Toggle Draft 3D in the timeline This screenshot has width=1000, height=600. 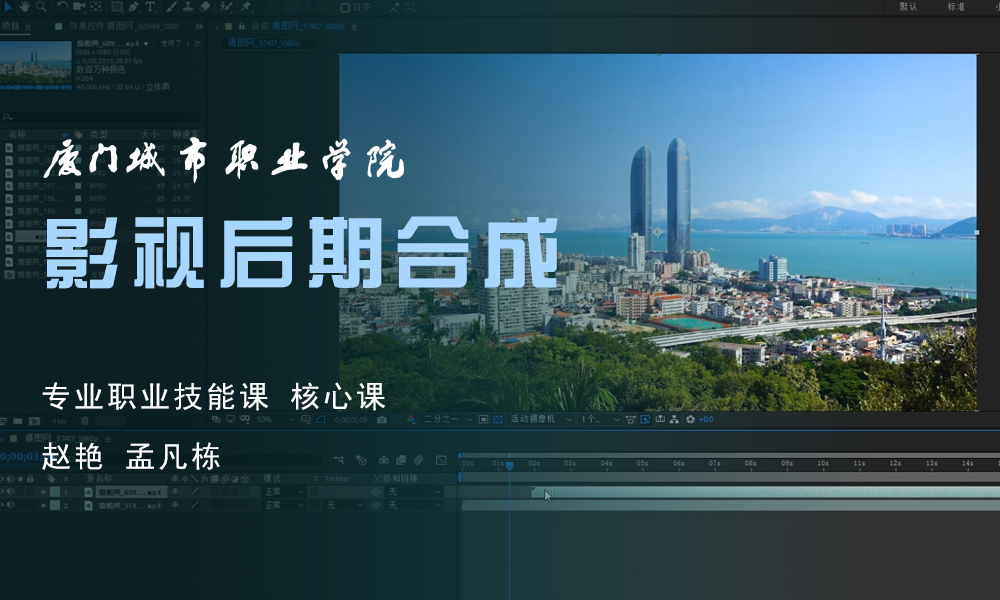tap(361, 460)
